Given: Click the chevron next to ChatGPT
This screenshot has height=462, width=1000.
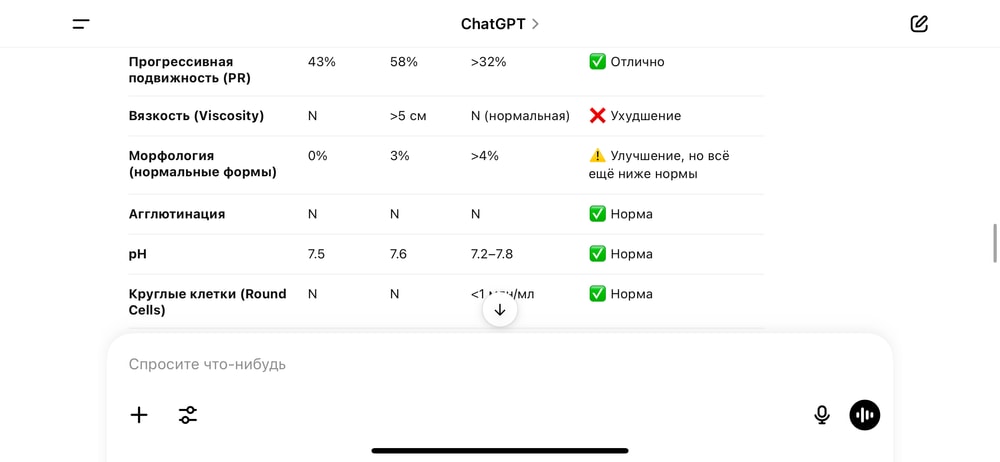Looking at the screenshot, I should 536,24.
